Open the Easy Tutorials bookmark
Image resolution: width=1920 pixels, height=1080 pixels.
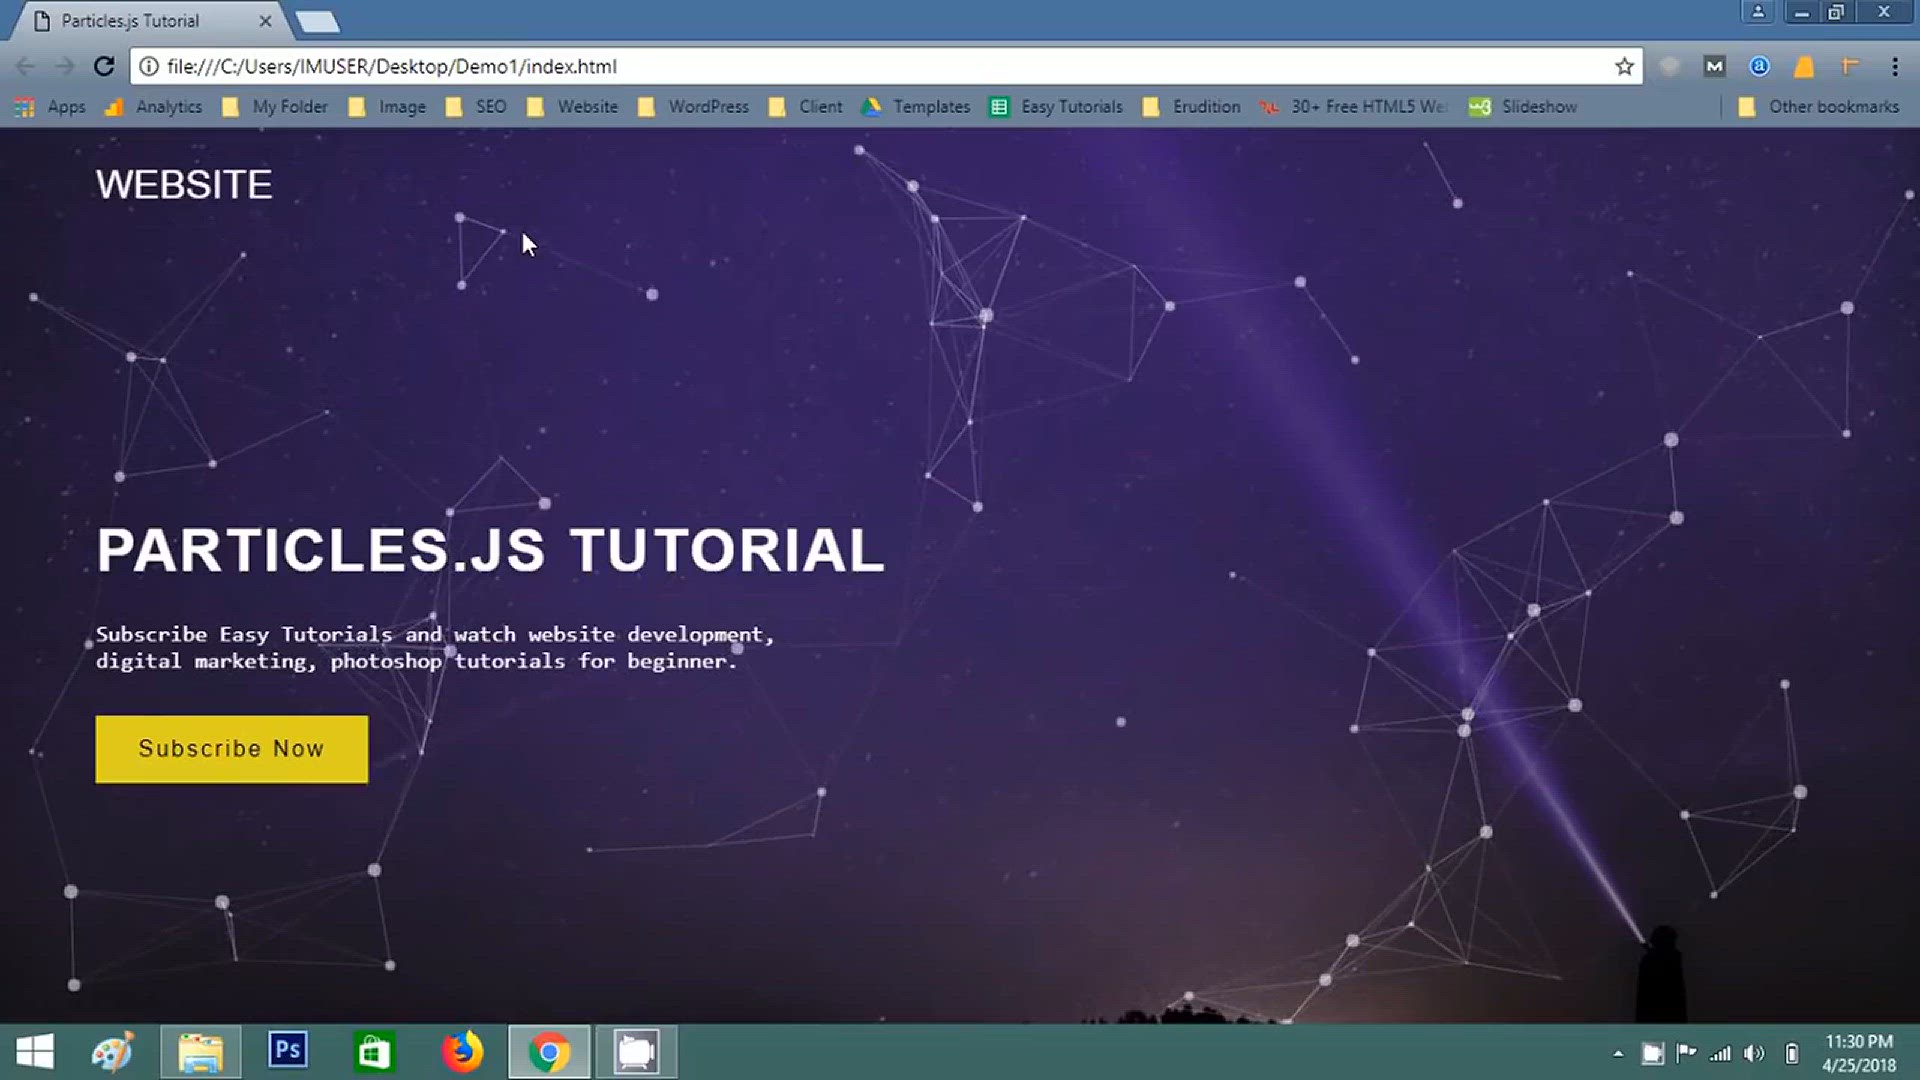tap(1056, 107)
